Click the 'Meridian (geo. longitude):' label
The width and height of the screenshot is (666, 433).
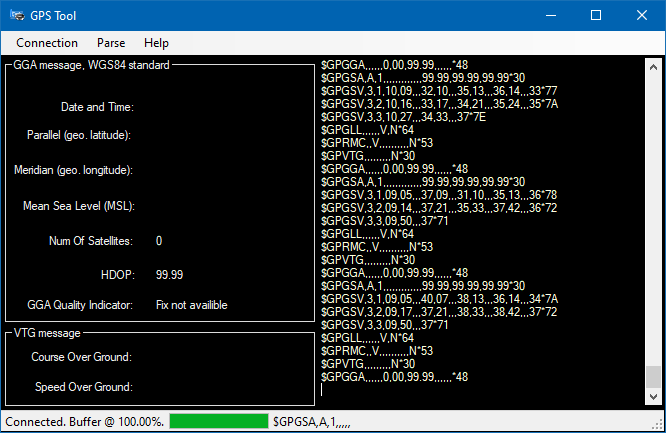73,170
